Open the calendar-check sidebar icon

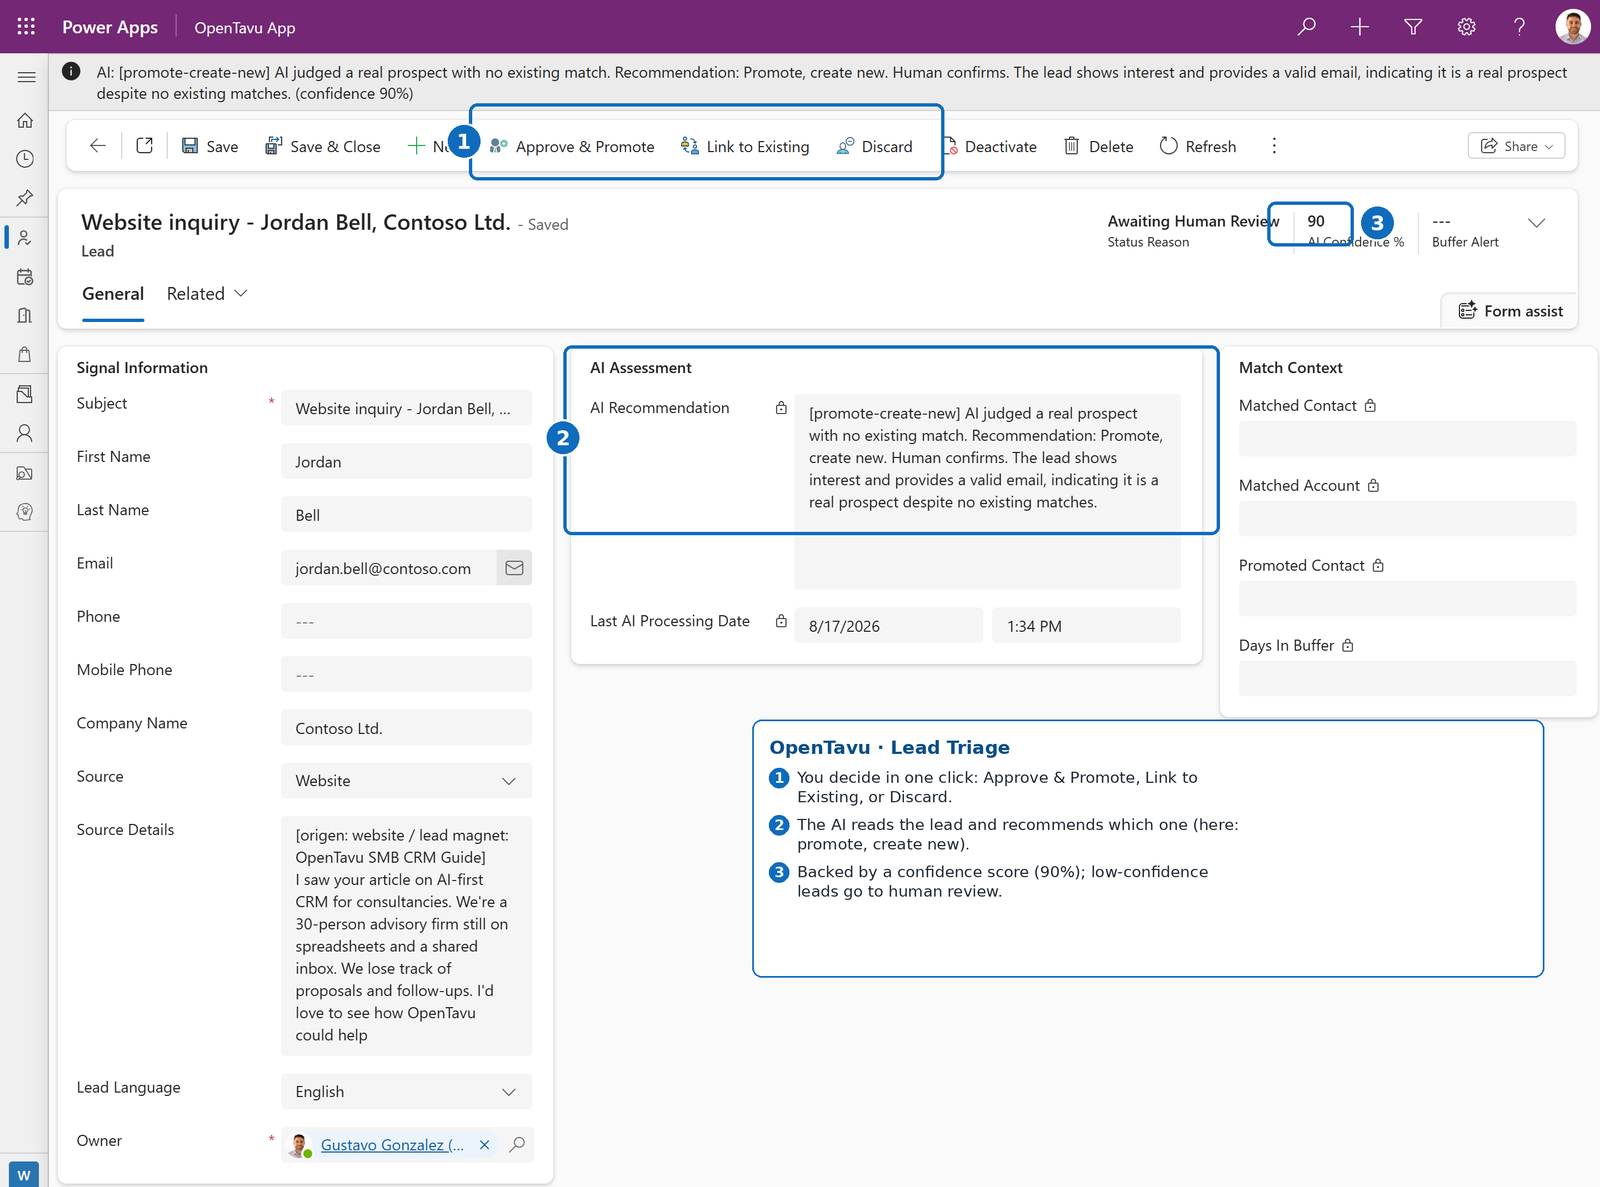(x=25, y=277)
